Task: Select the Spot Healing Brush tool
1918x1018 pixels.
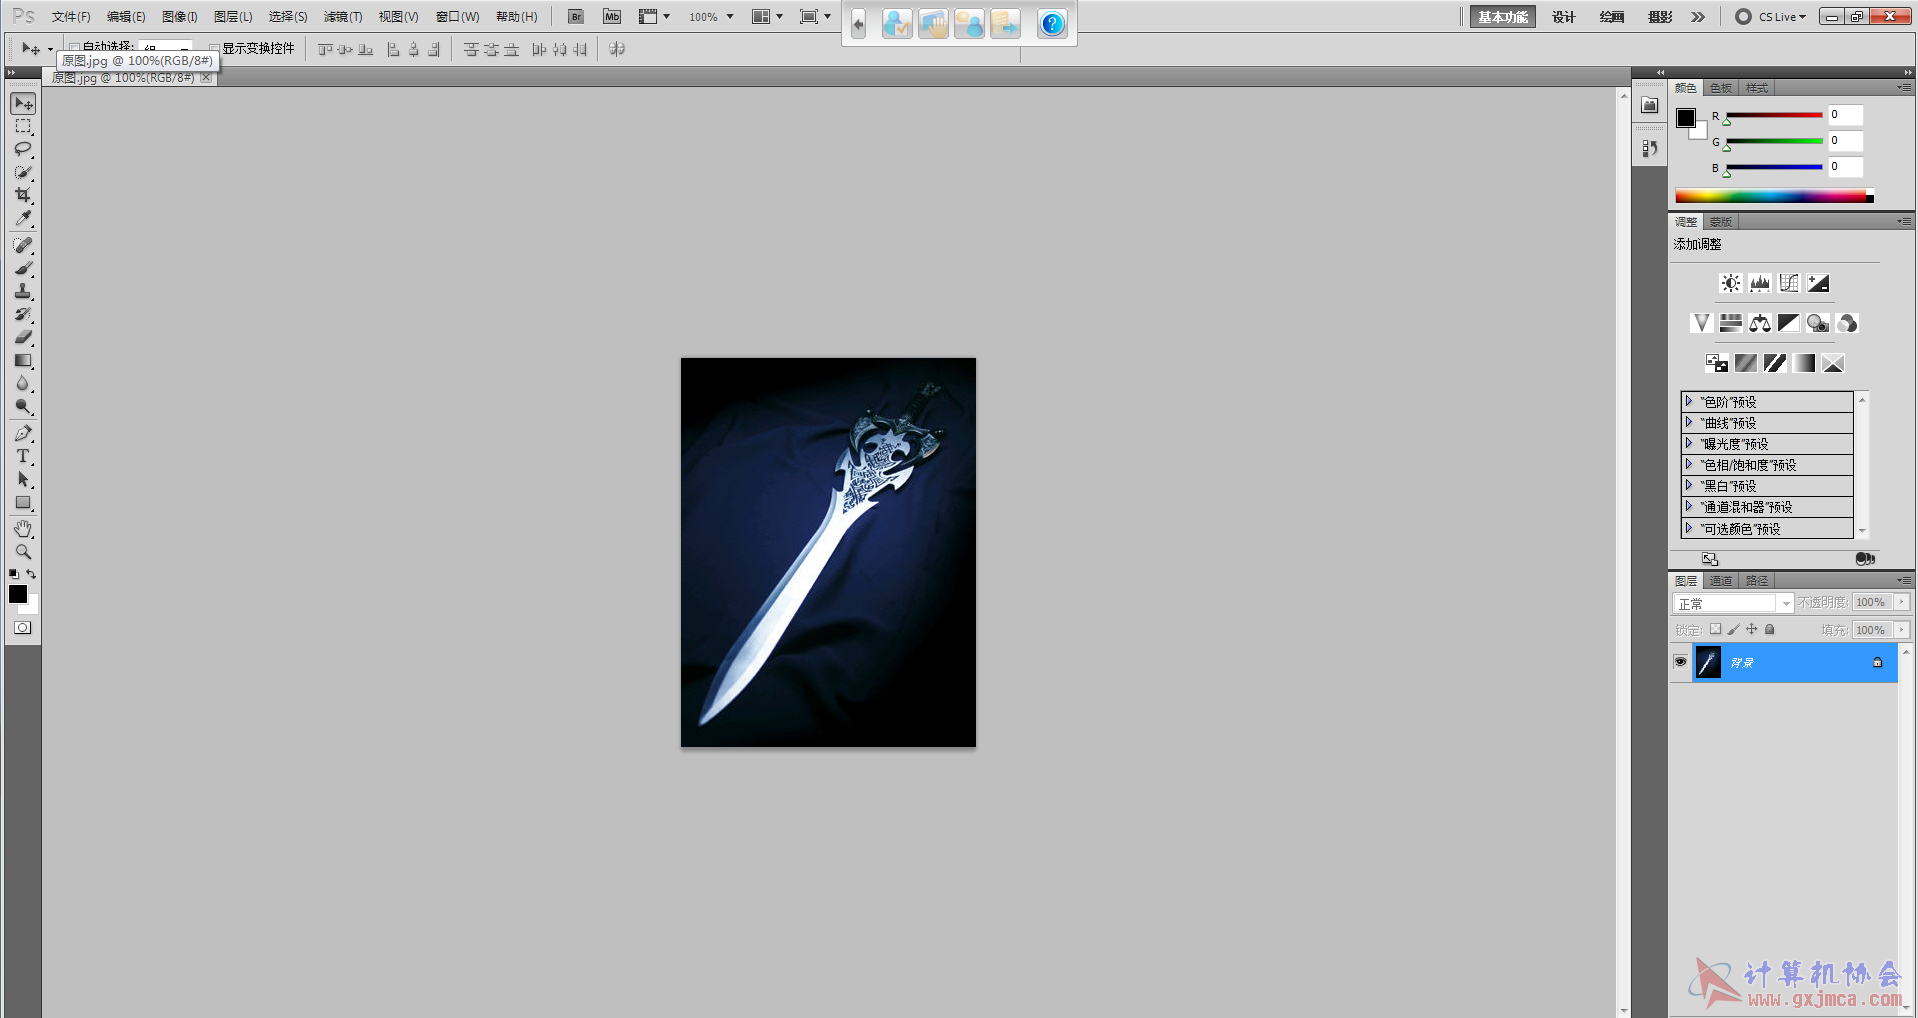Action: pyautogui.click(x=23, y=245)
